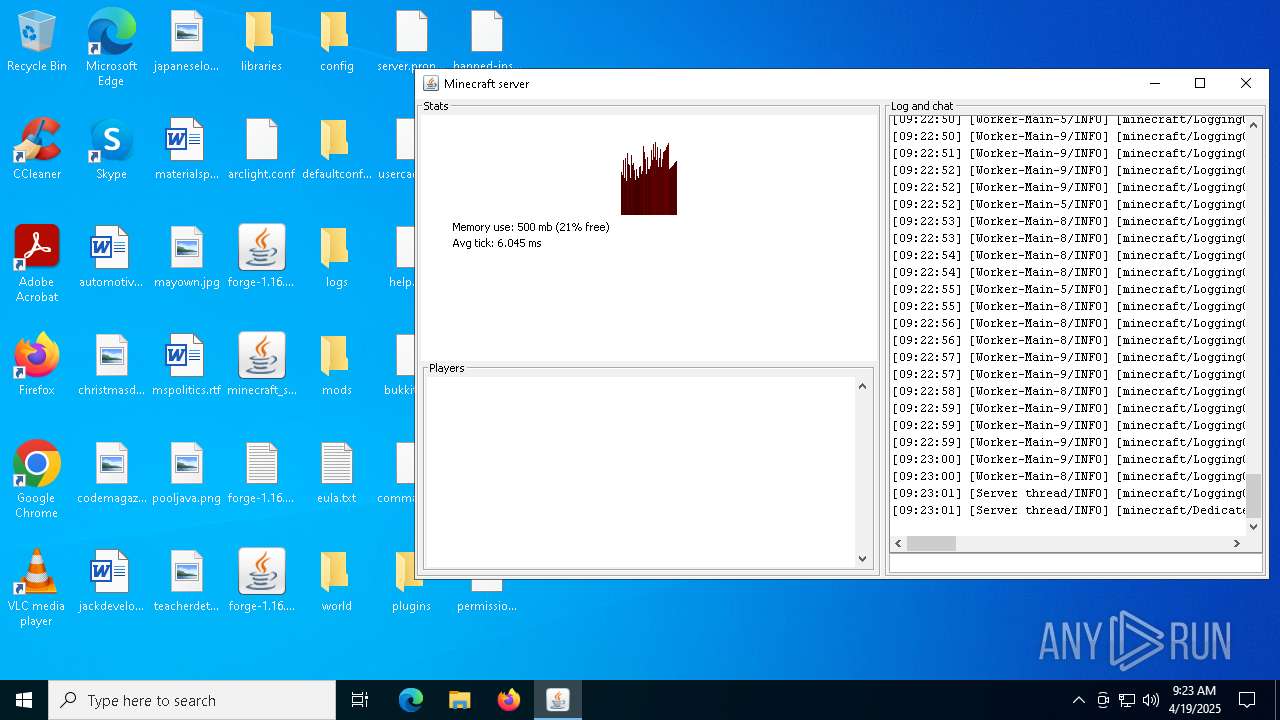1280x720 pixels.
Task: Select the mspolitics.rtf document icon
Action: click(186, 365)
